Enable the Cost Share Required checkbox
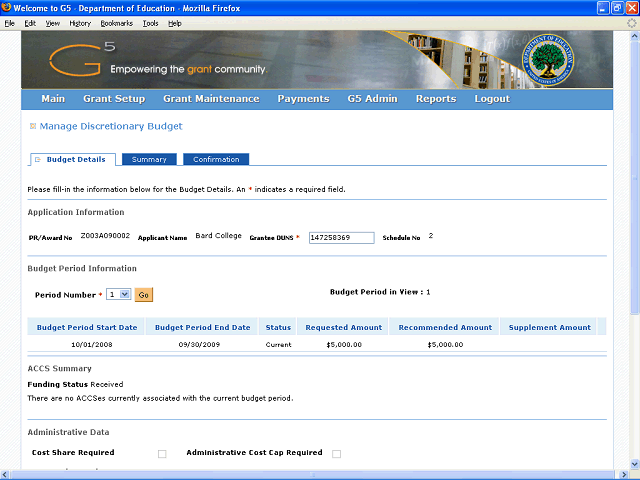 point(162,454)
